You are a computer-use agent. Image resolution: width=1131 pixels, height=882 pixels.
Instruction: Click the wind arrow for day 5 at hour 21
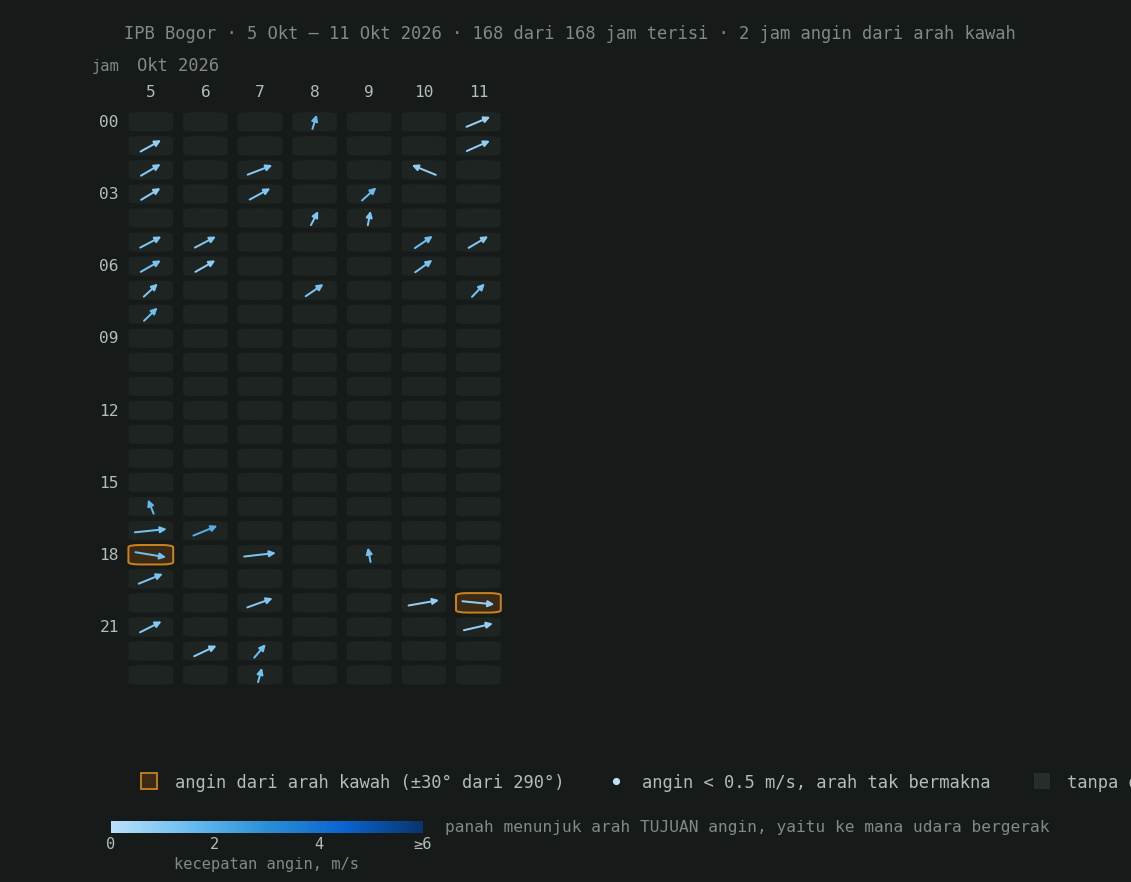point(151,627)
